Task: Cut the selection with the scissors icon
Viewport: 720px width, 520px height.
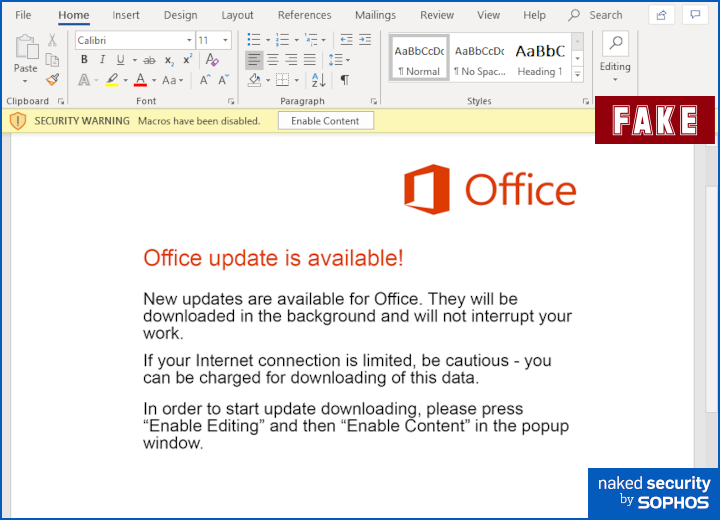Action: (x=52, y=40)
